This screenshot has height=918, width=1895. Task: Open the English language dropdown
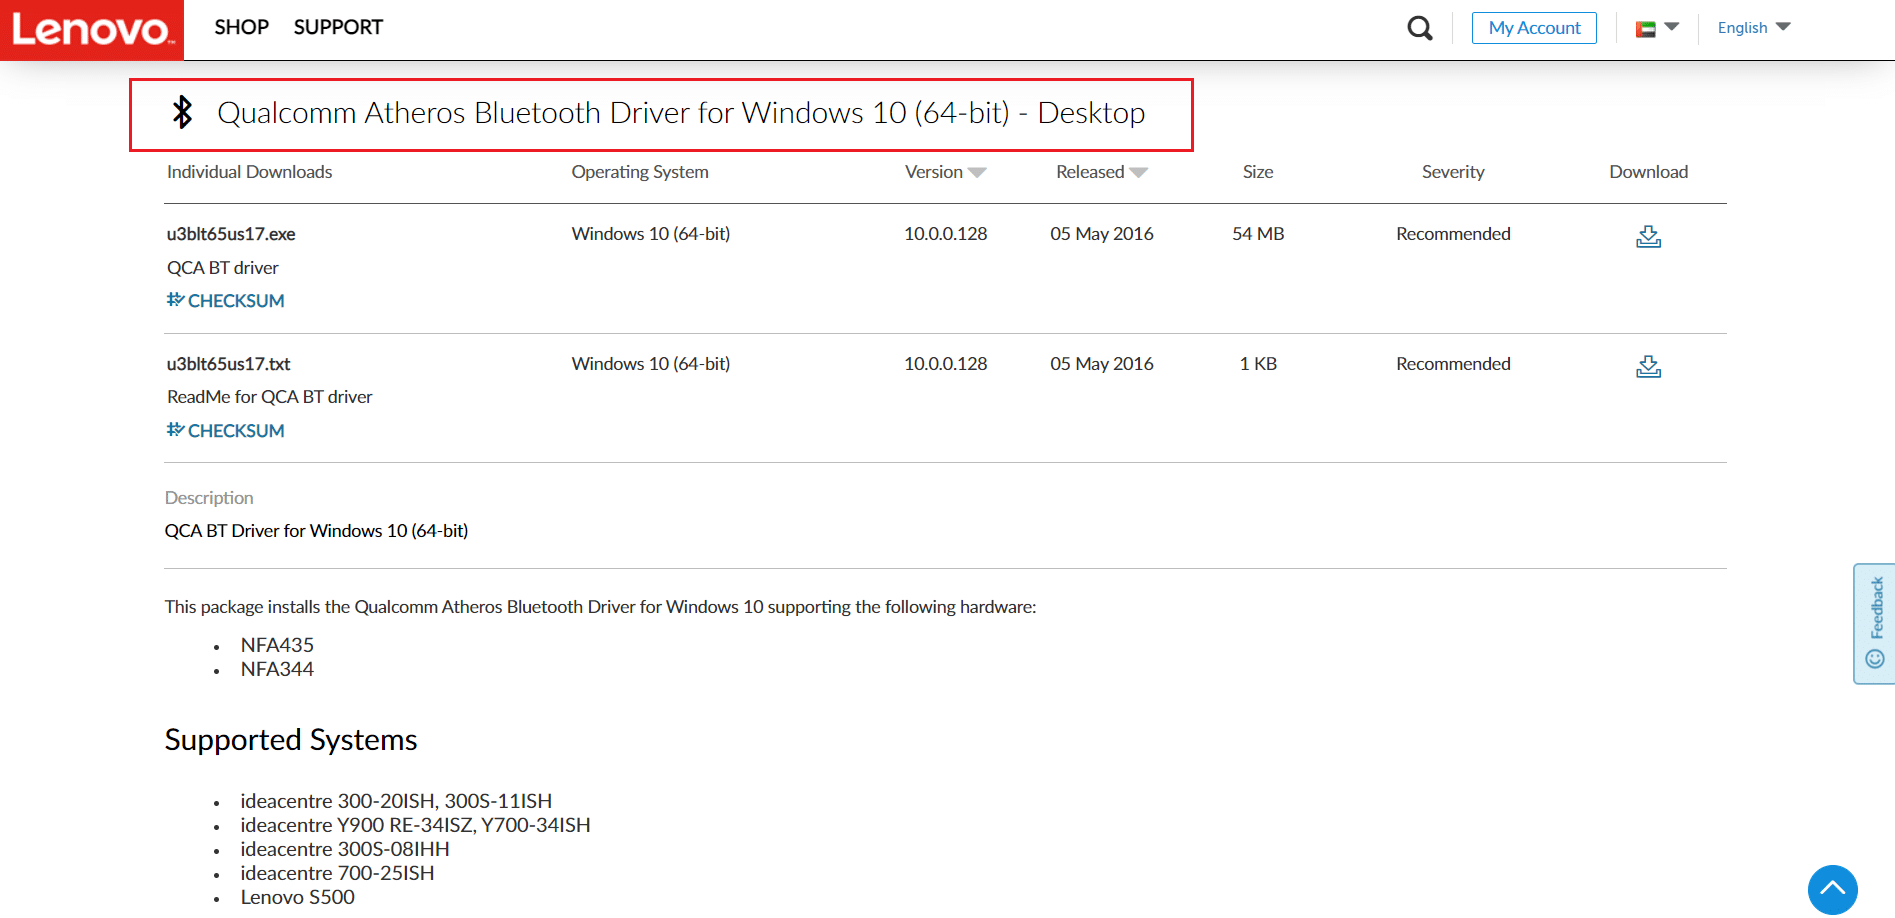tap(1754, 28)
